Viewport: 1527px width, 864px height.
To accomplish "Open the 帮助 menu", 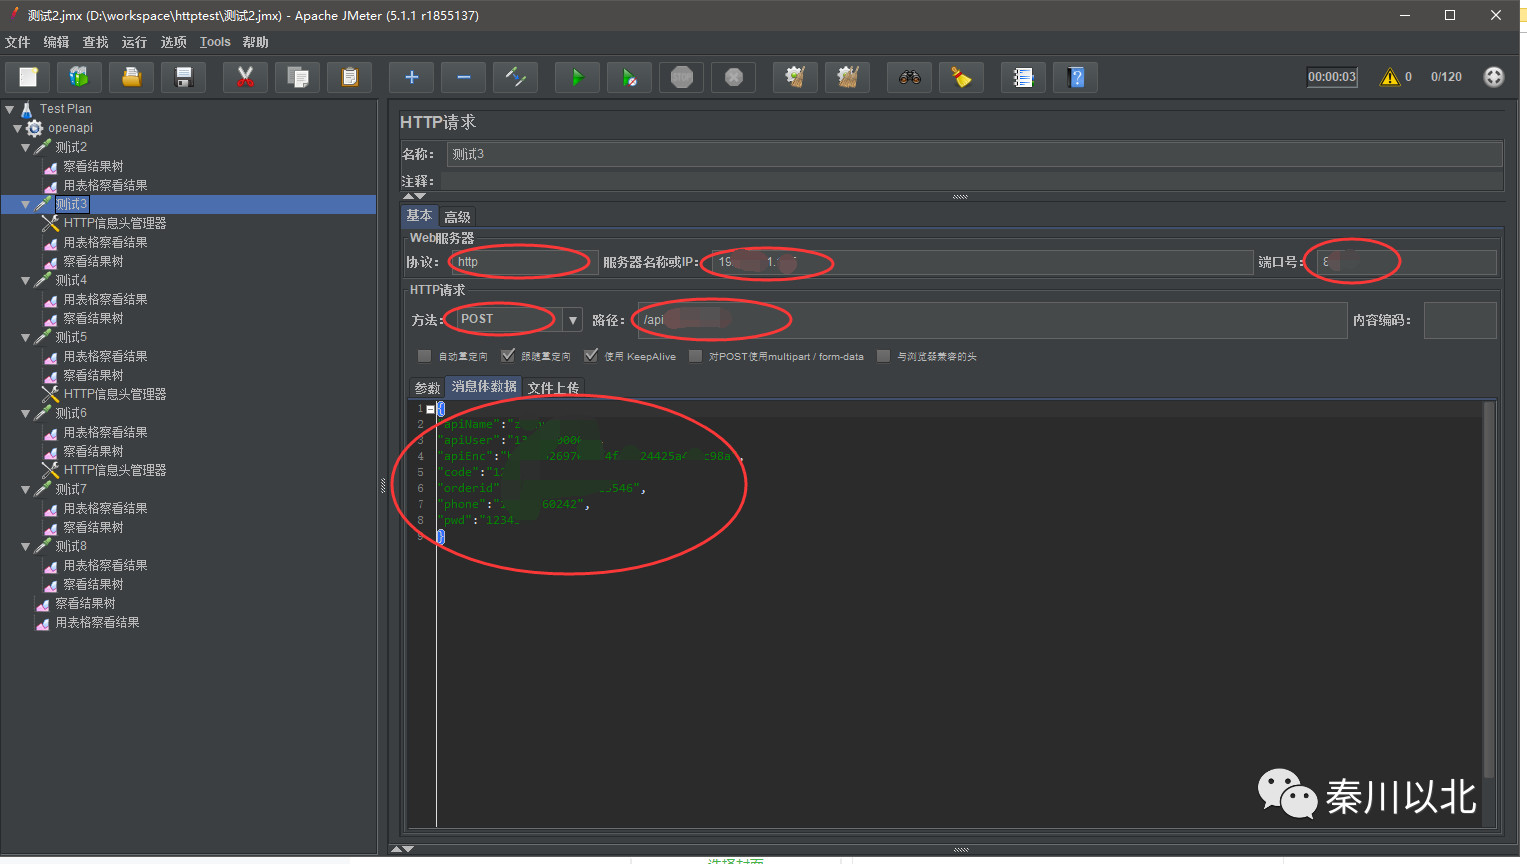I will (x=255, y=42).
